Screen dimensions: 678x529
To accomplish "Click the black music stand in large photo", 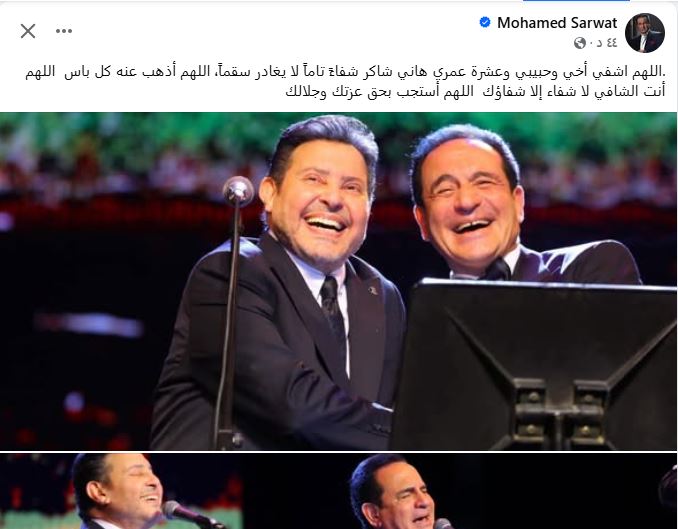I will point(535,365).
